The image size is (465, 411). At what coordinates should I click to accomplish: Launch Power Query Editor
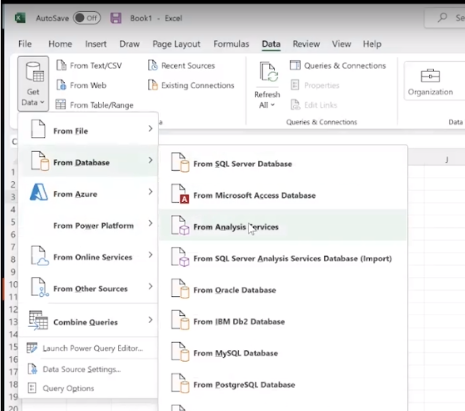click(88, 348)
